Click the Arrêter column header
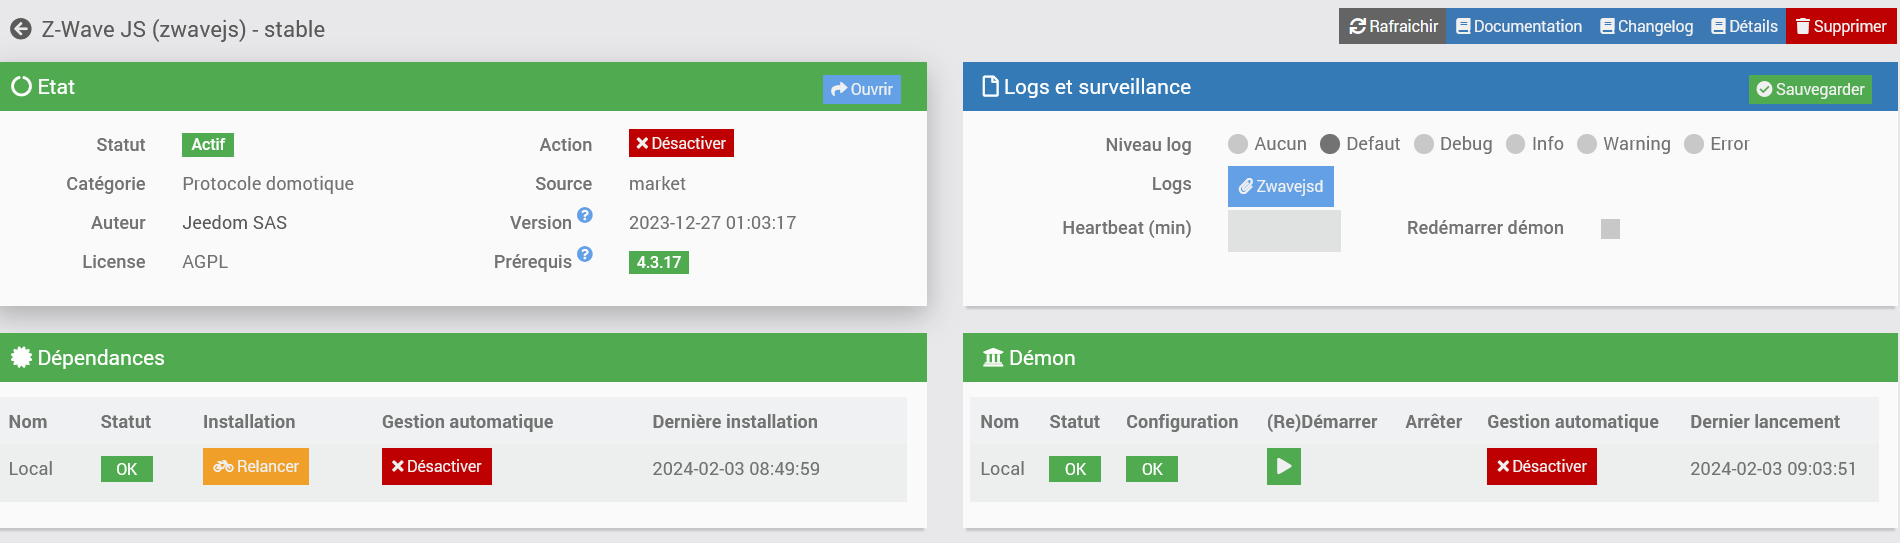Viewport: 1900px width, 543px height. (x=1433, y=422)
